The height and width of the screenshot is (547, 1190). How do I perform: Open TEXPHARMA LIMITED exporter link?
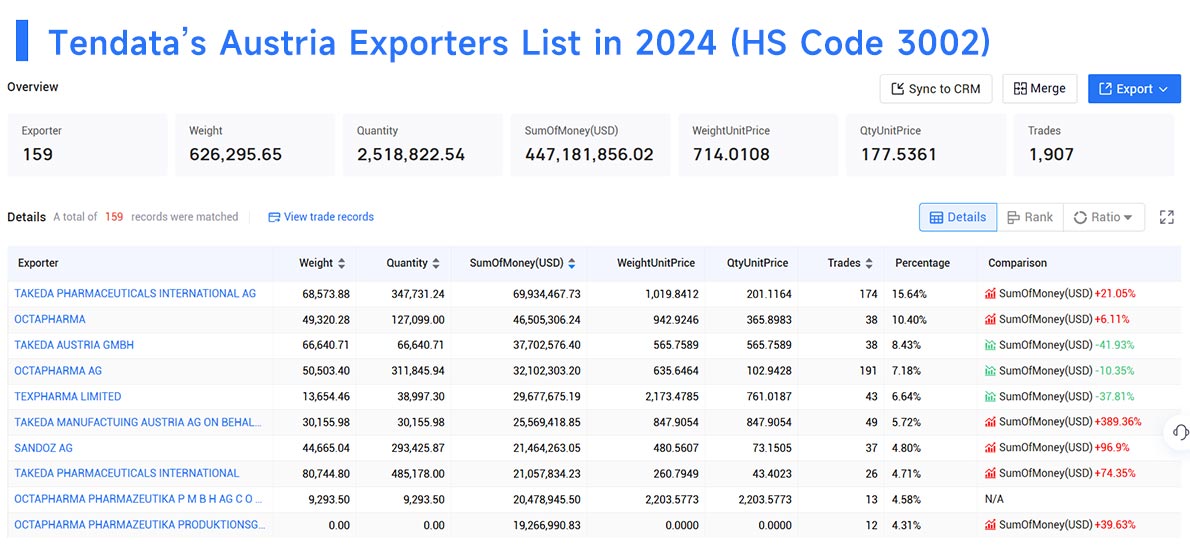pos(68,396)
